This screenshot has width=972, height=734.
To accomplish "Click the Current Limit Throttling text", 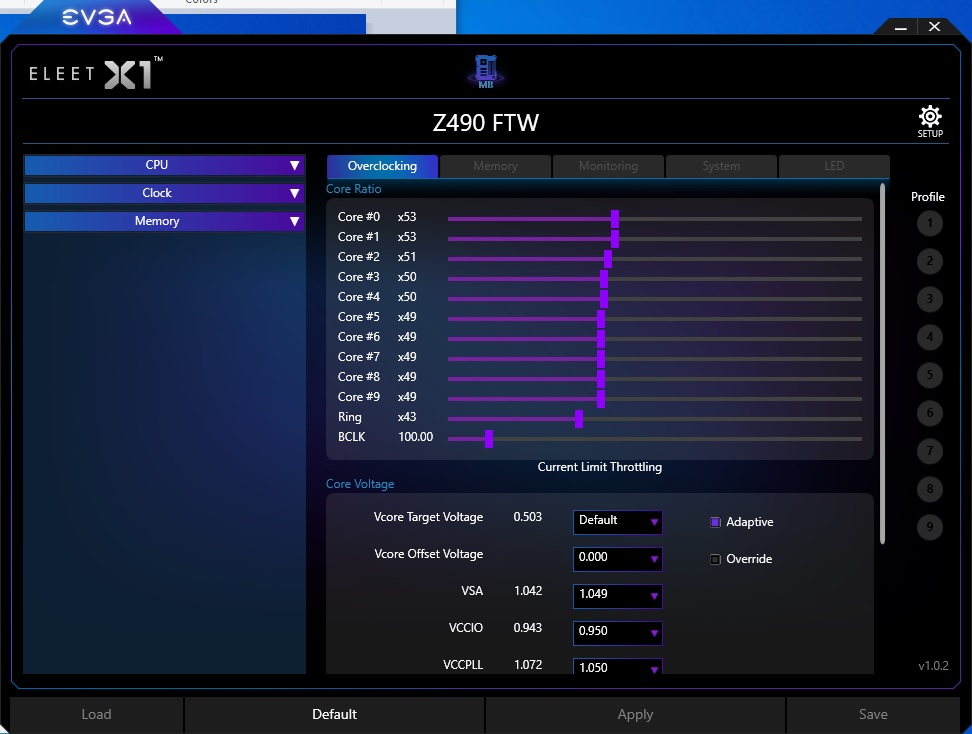I will pos(599,467).
